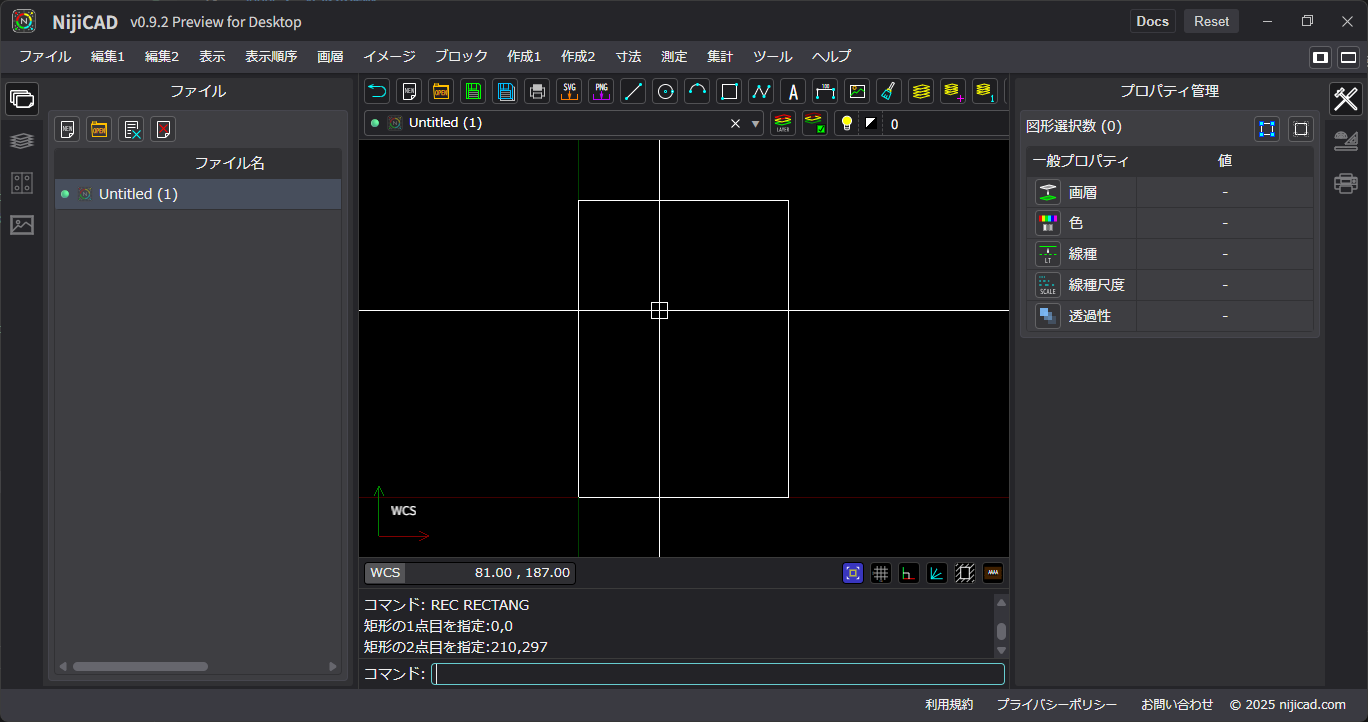Click the command input field
Viewport: 1368px width, 722px height.
coord(718,674)
